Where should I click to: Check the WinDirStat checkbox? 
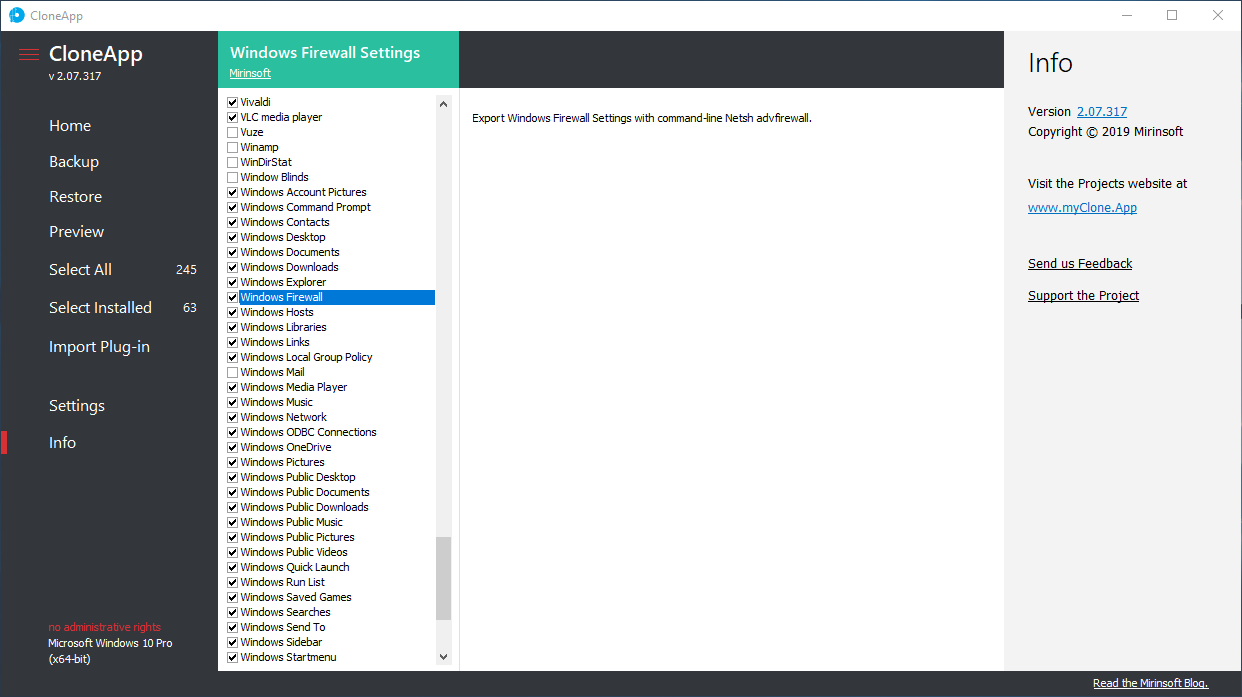(233, 162)
